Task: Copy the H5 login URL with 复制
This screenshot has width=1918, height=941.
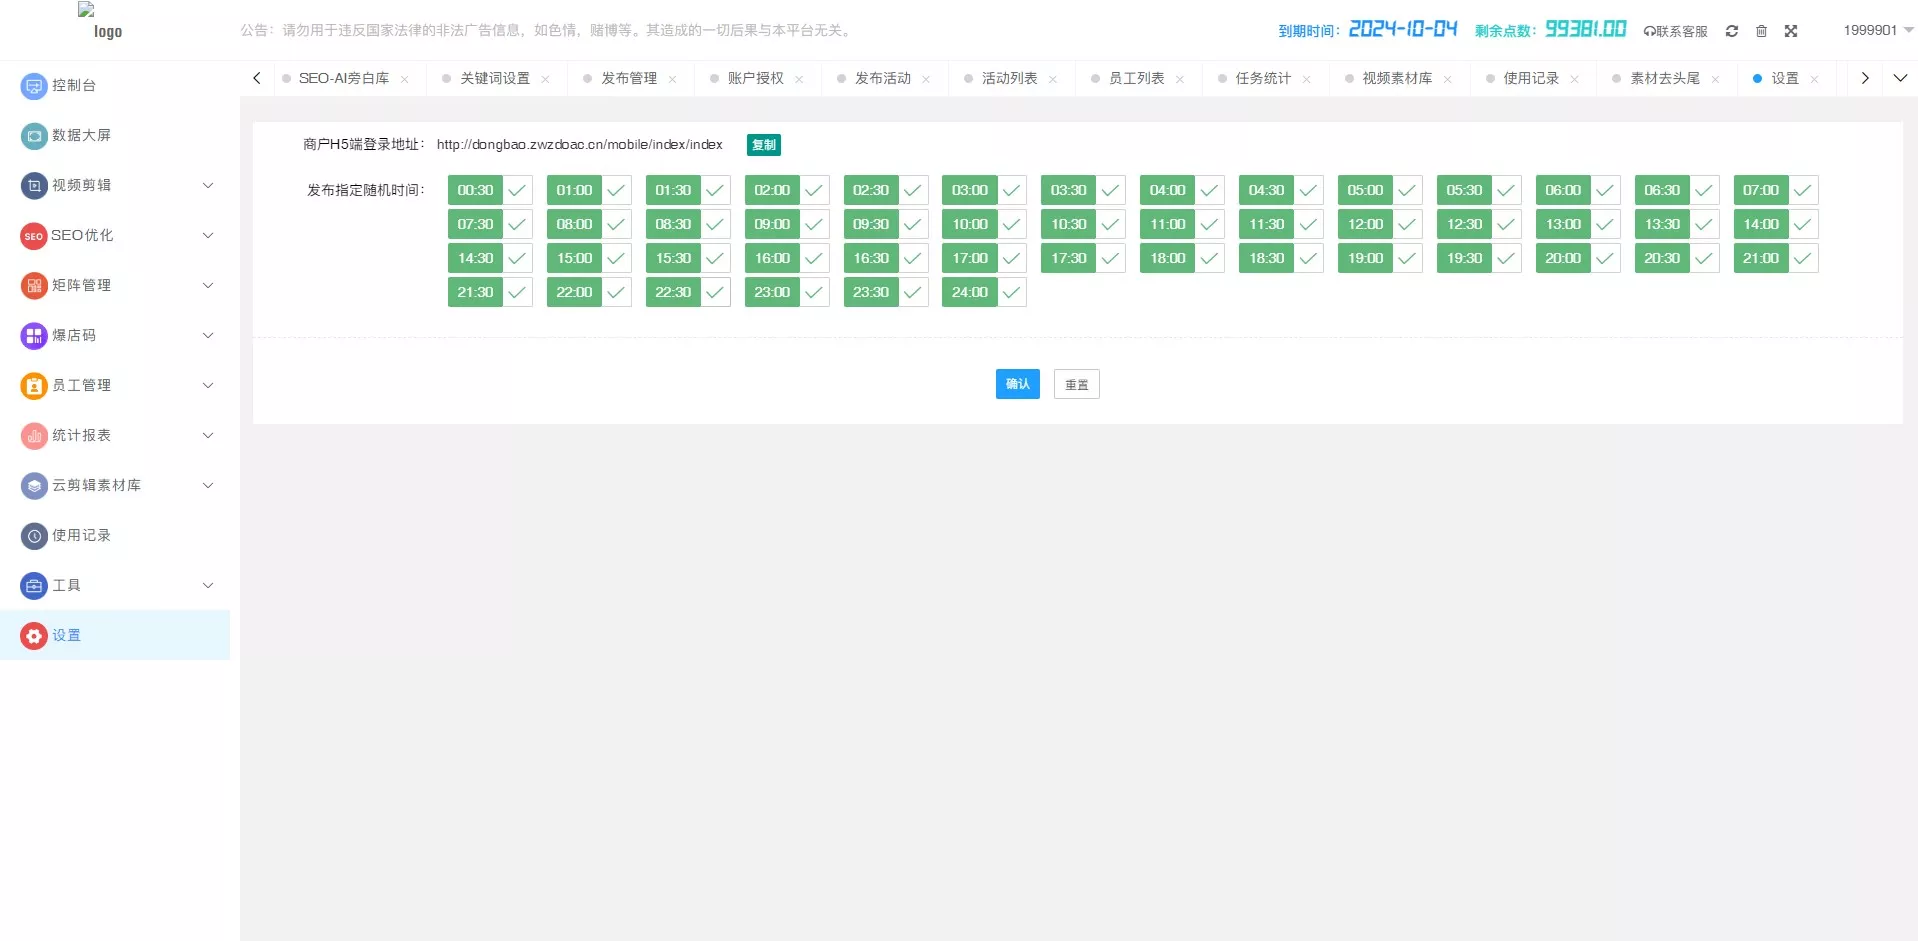Action: (x=763, y=145)
